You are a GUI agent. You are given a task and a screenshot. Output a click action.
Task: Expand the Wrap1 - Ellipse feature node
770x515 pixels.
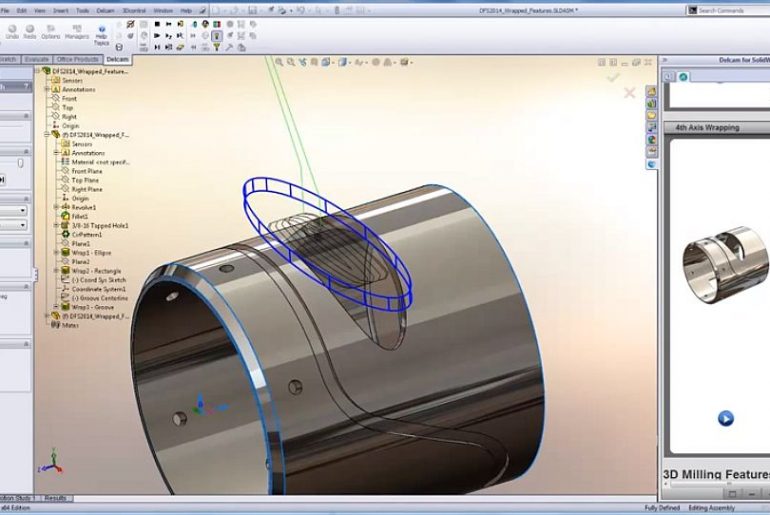[56, 252]
